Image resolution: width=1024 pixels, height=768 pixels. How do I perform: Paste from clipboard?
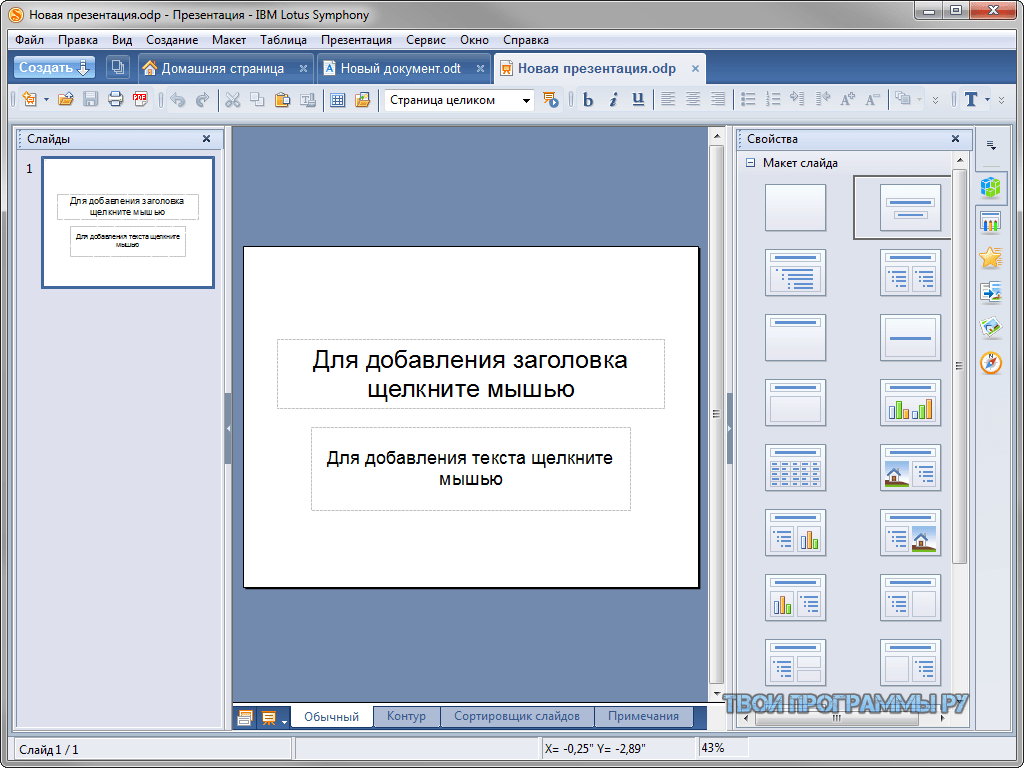click(282, 100)
